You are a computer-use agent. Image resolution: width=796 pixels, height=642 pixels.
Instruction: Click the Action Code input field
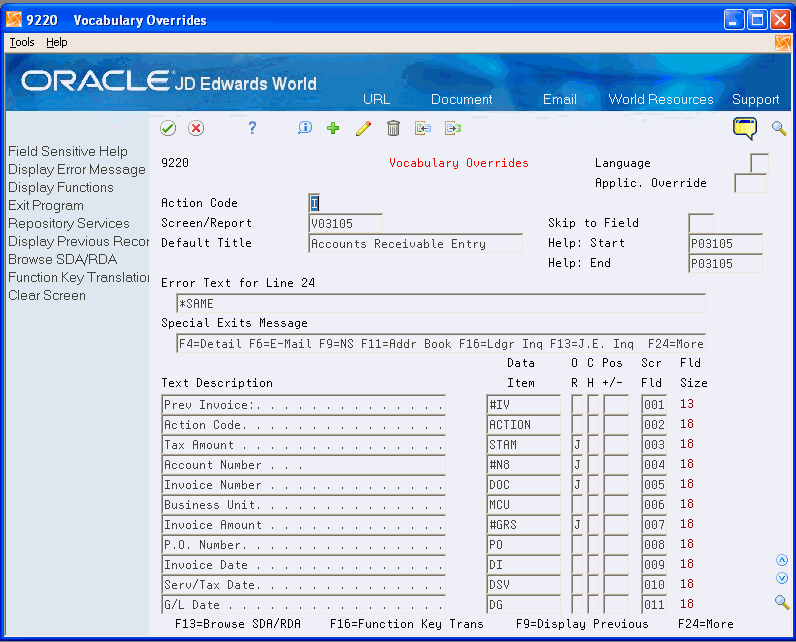(x=314, y=203)
